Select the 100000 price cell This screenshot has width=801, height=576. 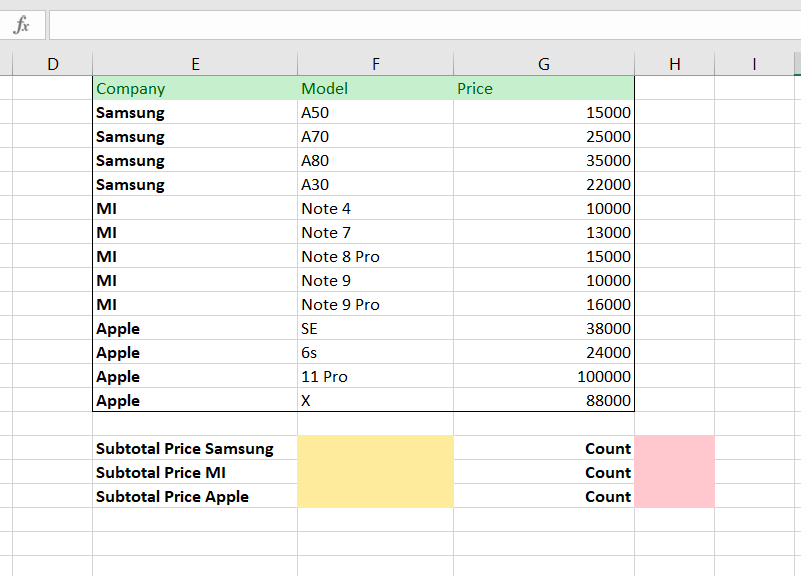[x=544, y=376]
